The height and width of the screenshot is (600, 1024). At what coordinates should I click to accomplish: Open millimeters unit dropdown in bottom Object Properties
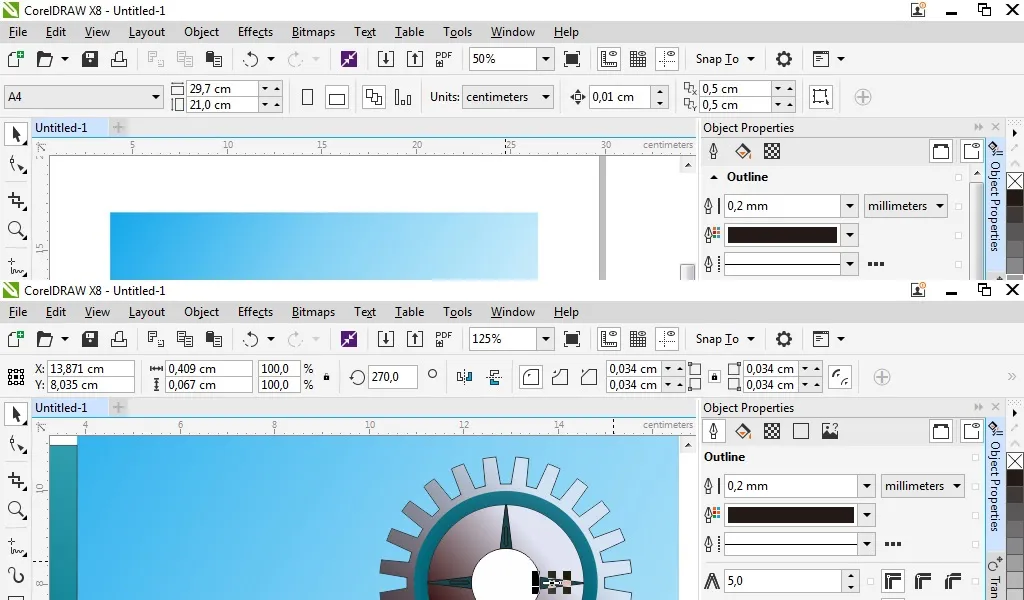tap(957, 486)
